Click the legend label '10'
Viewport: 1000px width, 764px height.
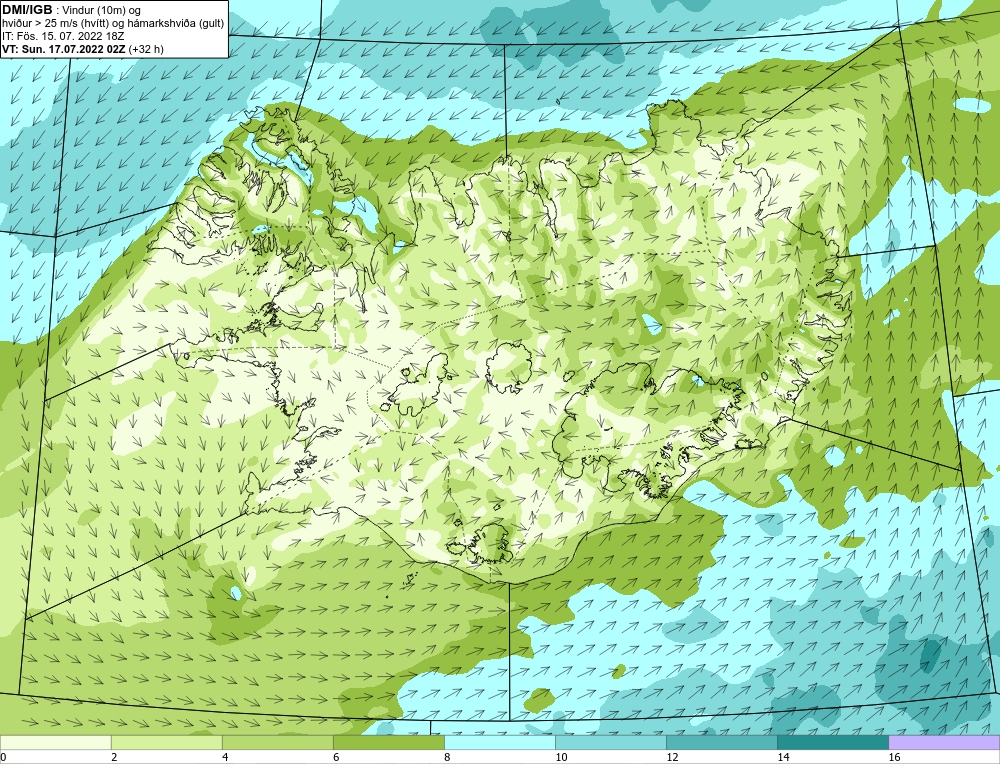[x=561, y=757]
